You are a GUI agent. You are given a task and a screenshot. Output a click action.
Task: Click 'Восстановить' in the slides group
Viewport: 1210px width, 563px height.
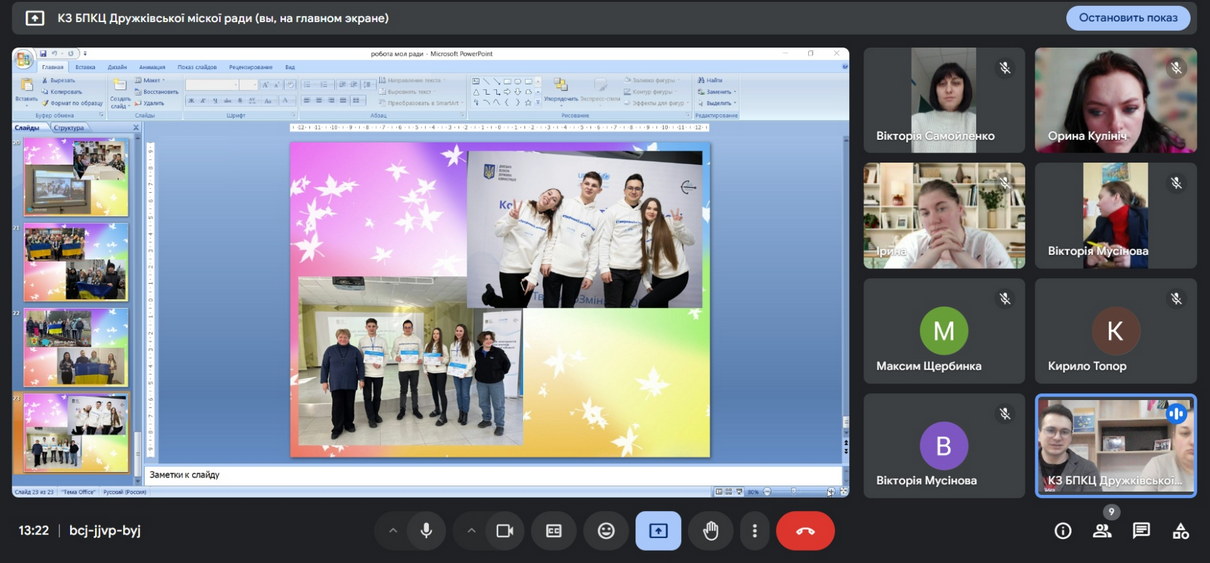(157, 91)
